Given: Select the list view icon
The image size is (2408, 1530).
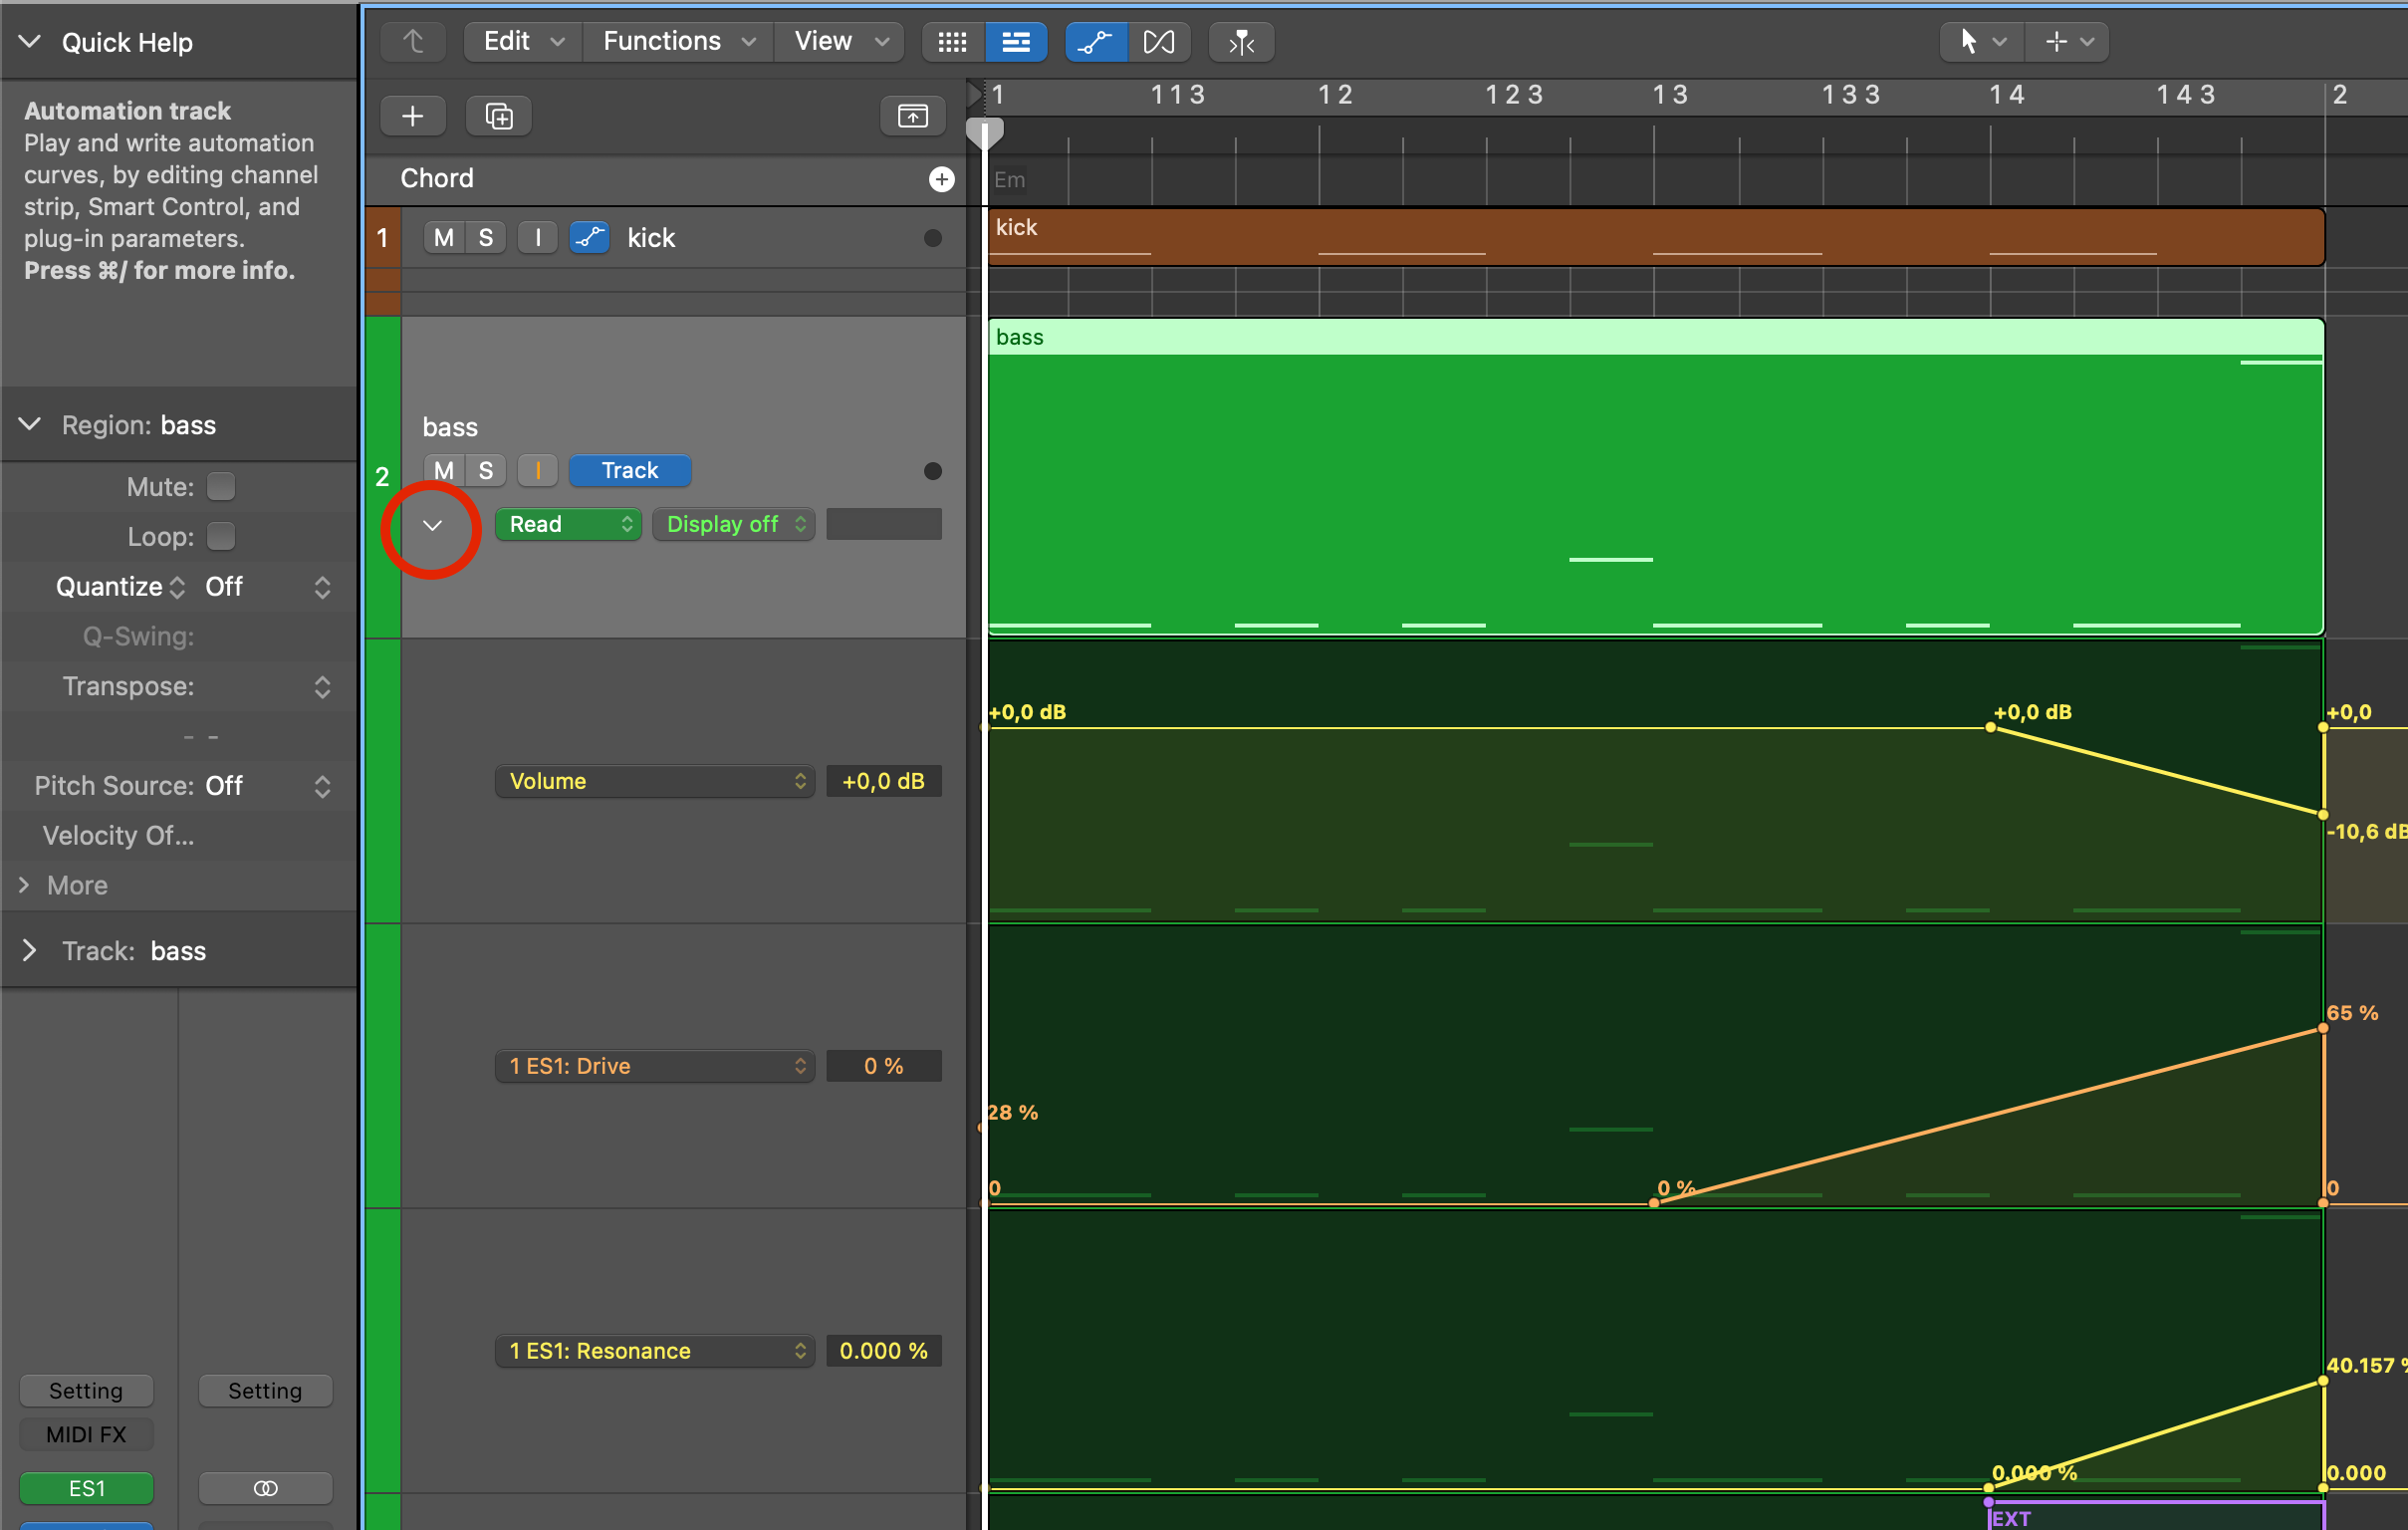Looking at the screenshot, I should (1015, 42).
